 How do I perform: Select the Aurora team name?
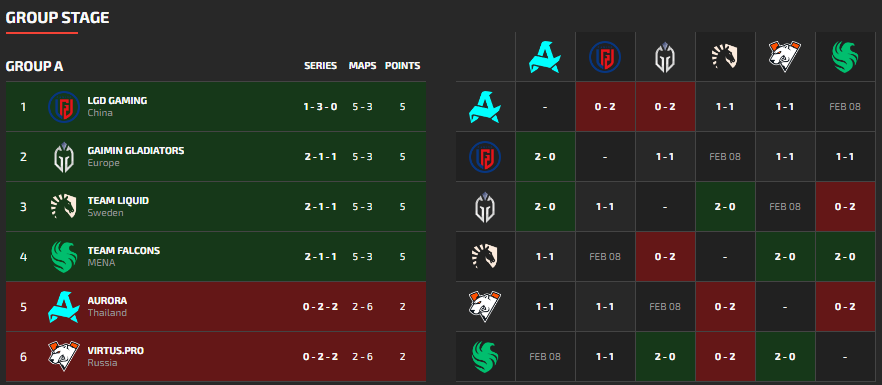coord(107,301)
